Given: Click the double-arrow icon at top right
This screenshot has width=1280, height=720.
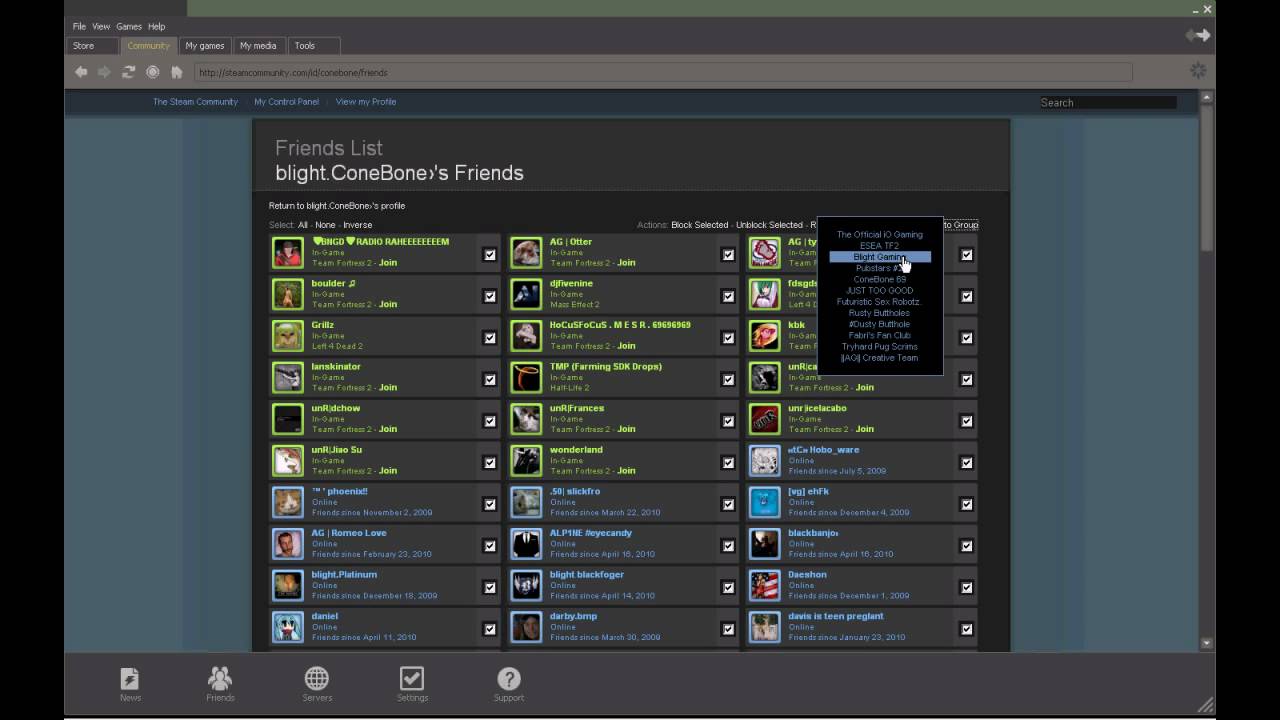Looking at the screenshot, I should [1198, 35].
